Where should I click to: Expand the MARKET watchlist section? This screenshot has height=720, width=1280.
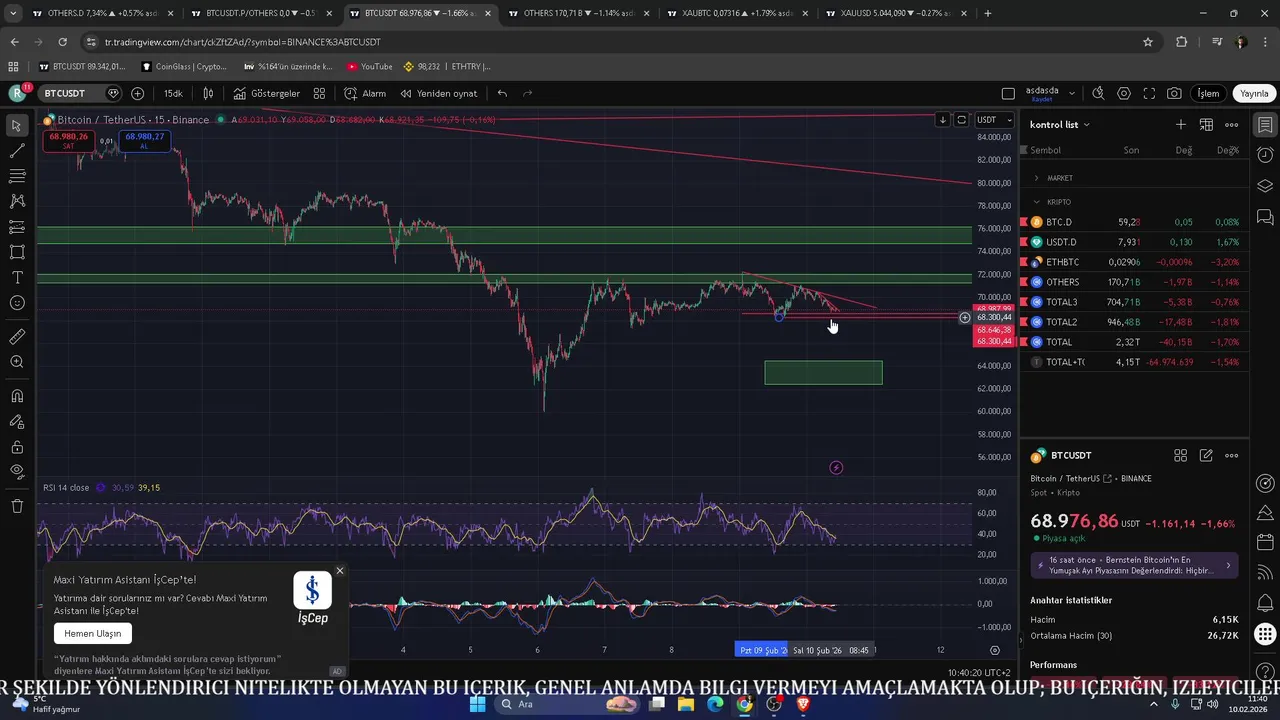click(1037, 178)
